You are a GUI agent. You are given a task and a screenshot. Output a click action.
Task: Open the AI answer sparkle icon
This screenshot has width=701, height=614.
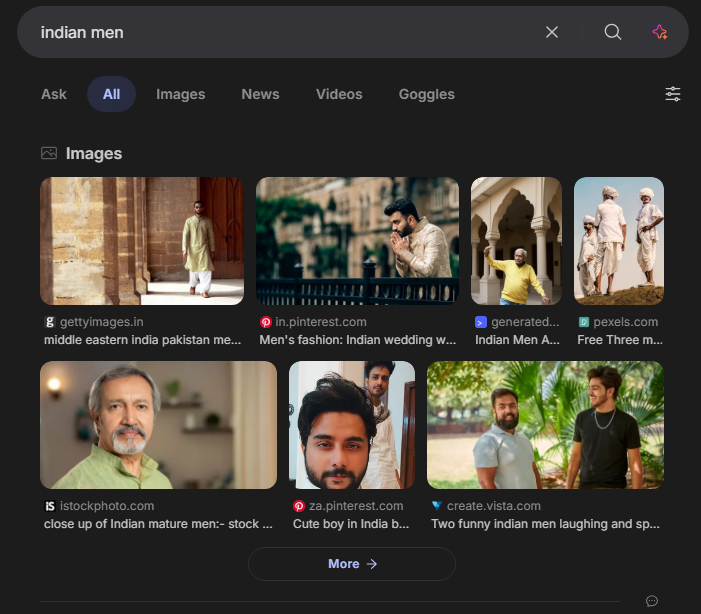pos(659,32)
